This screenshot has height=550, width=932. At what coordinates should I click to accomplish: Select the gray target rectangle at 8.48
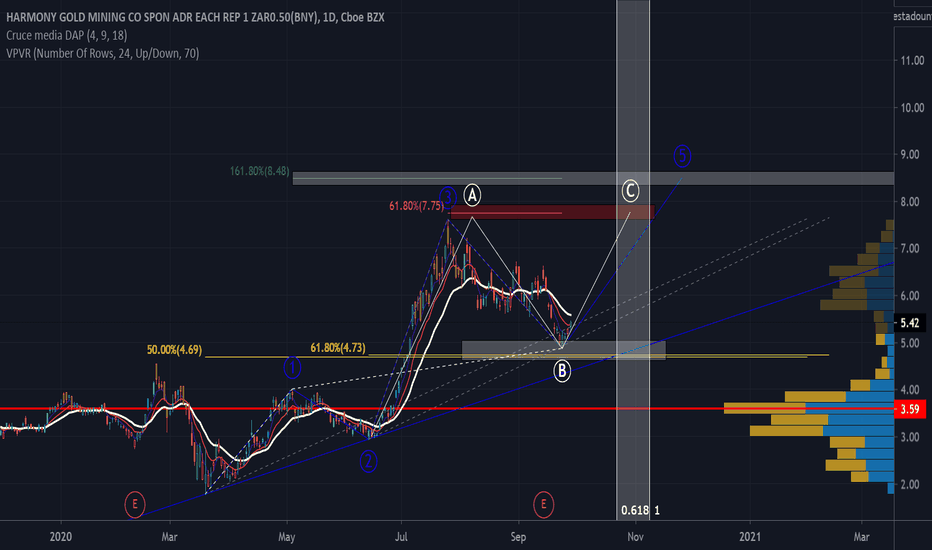coord(593,178)
